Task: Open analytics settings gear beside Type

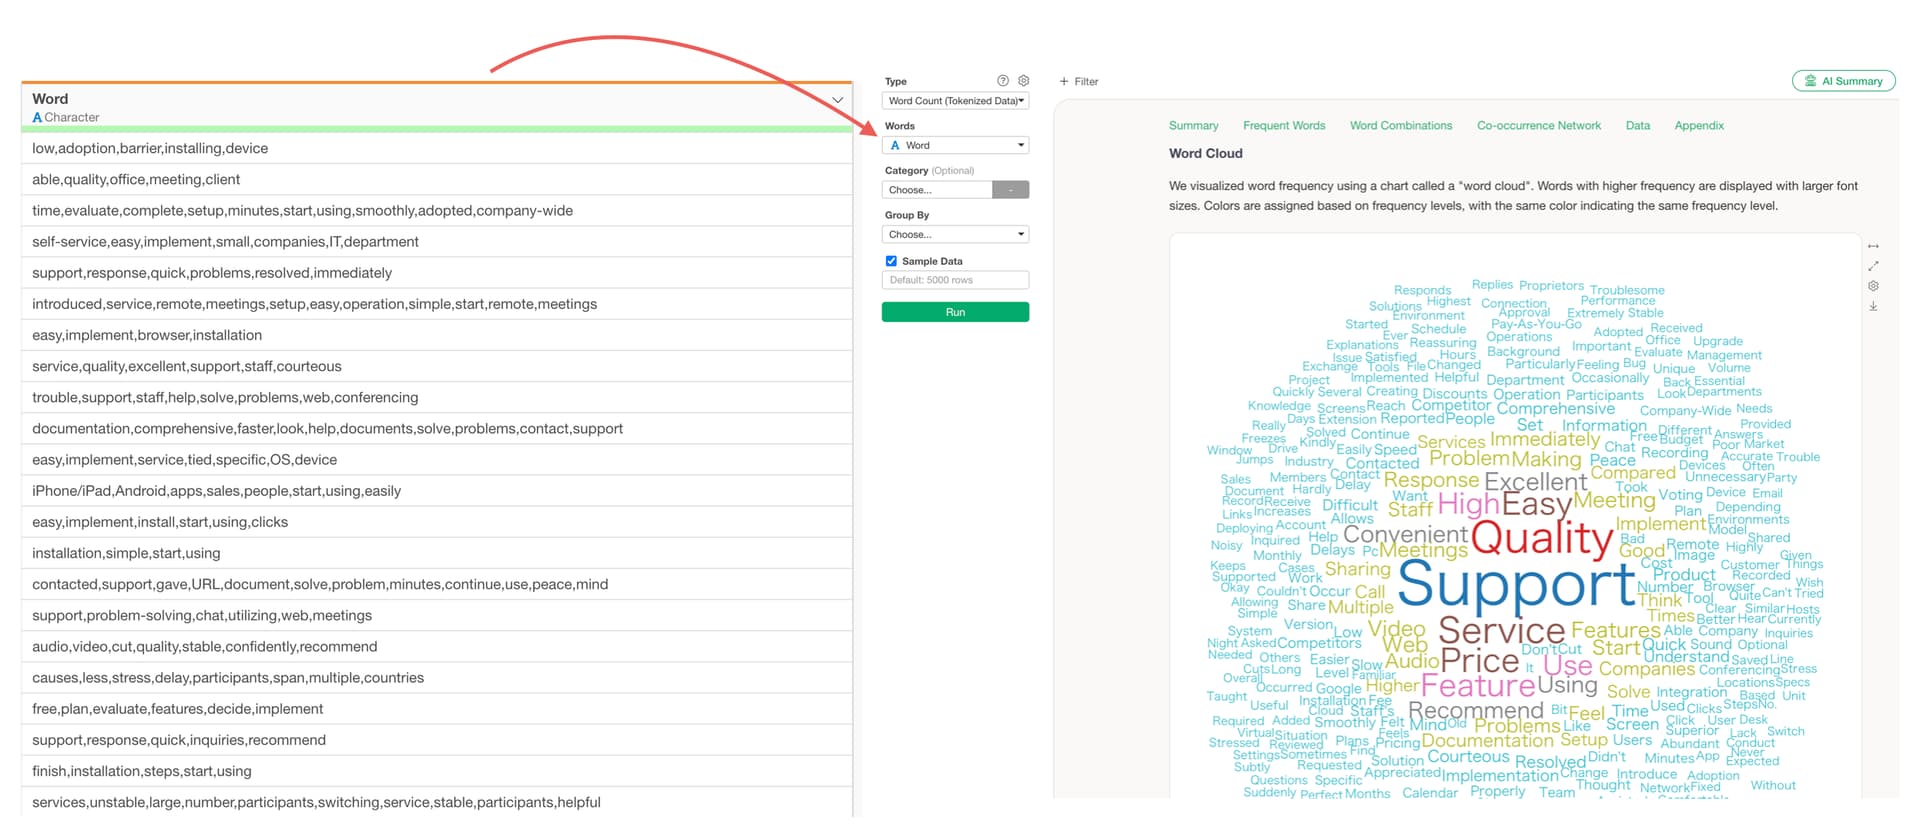Action: [x=1023, y=81]
